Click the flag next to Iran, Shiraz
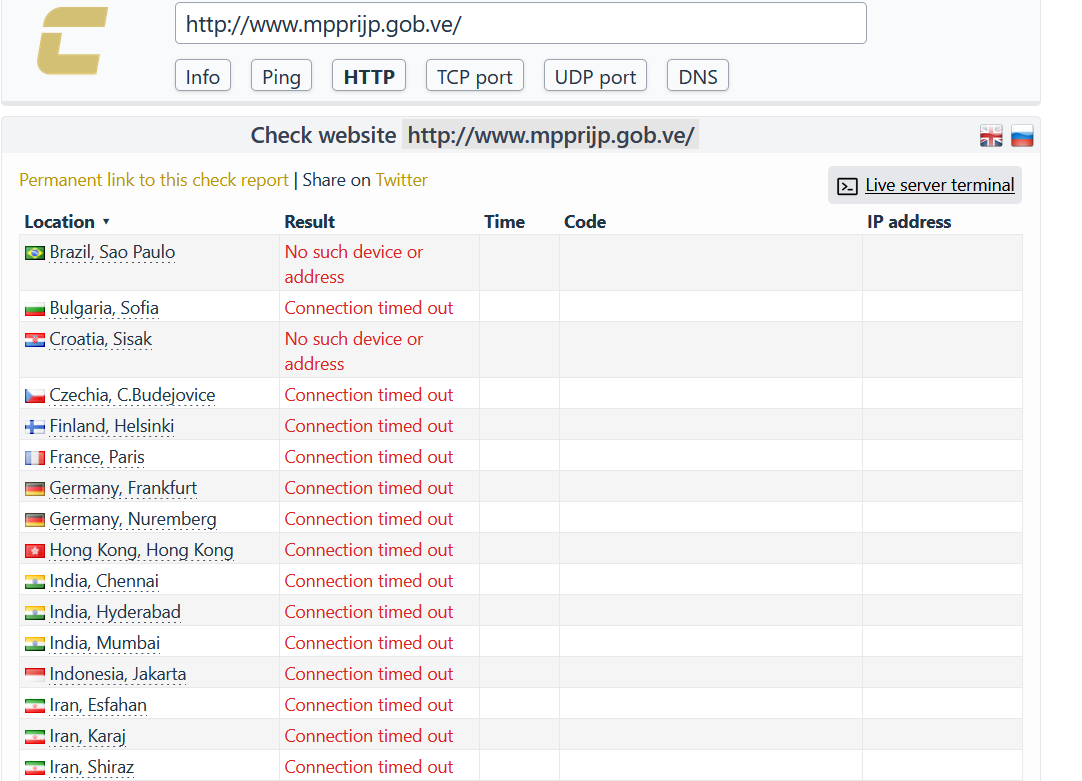Viewport: 1082px width, 781px height. [35, 769]
